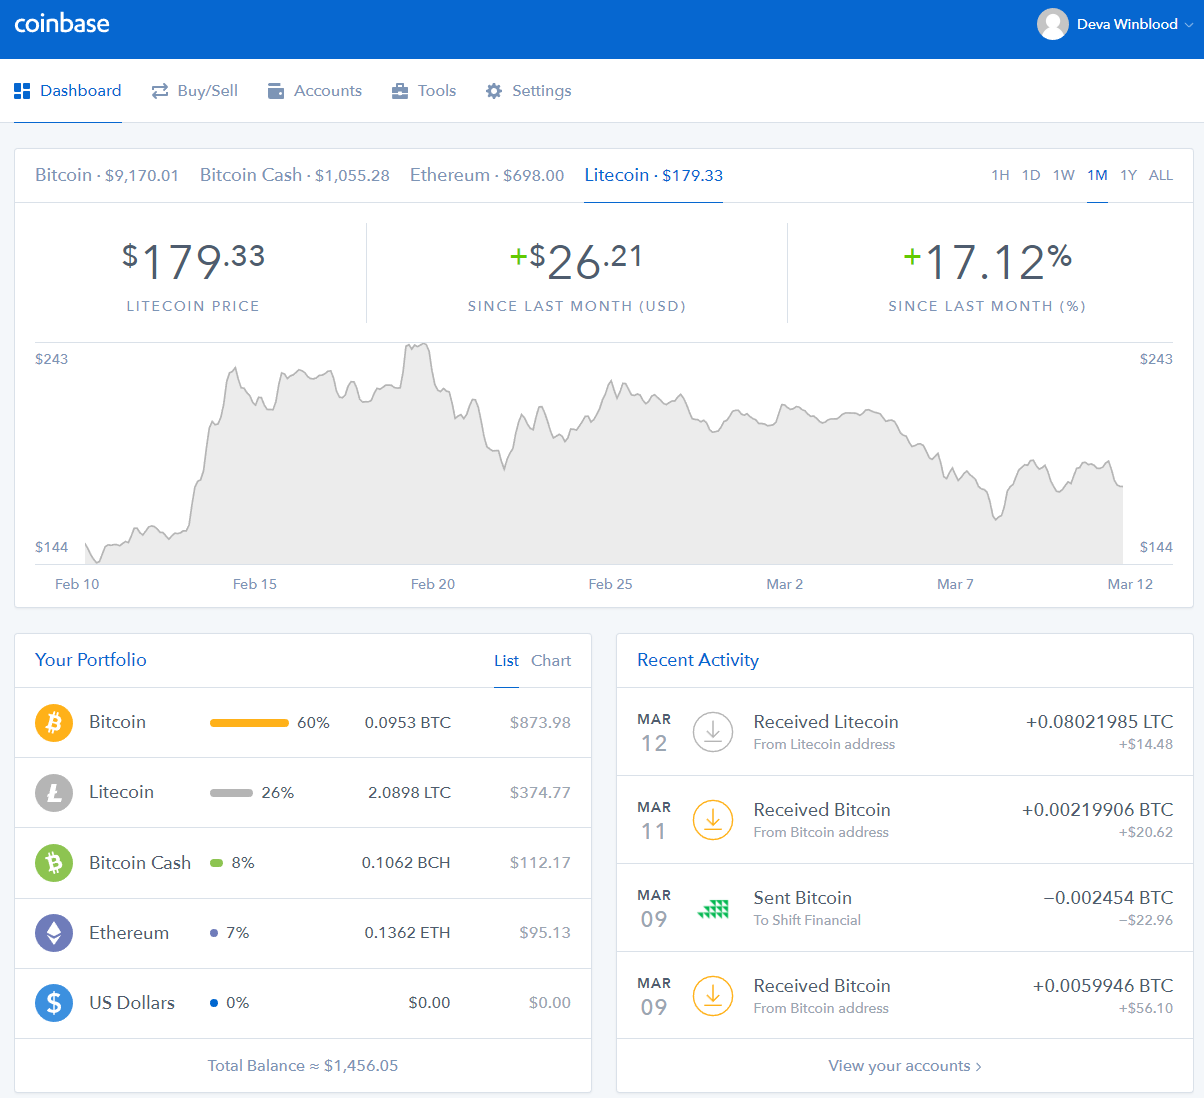Click the green Shift Financial icon

(x=713, y=909)
